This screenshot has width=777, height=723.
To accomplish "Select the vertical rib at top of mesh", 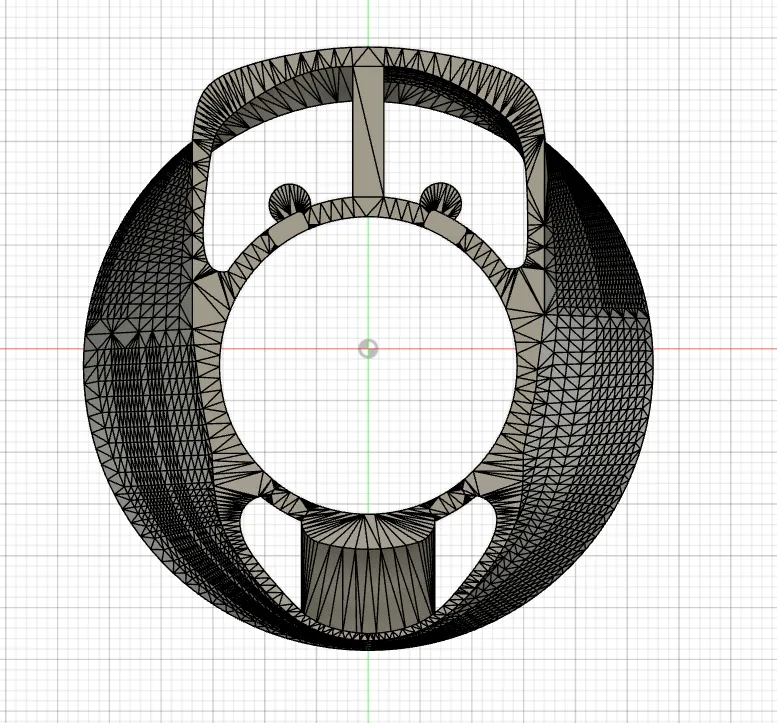I will (368, 130).
